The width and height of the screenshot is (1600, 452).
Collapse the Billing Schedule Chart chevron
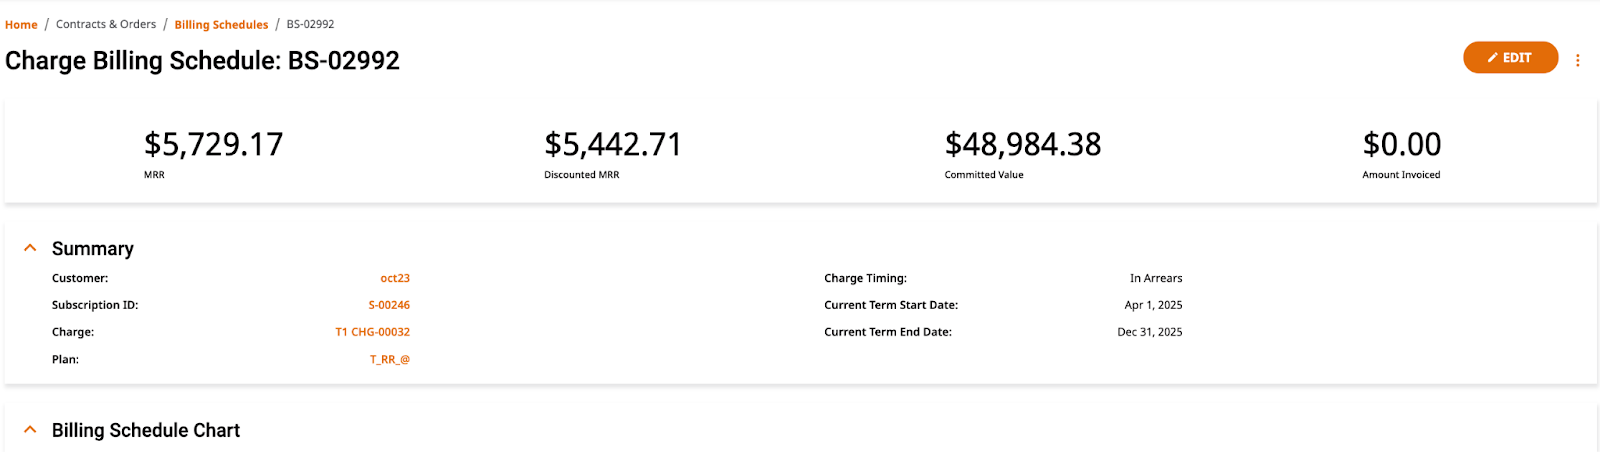[30, 430]
